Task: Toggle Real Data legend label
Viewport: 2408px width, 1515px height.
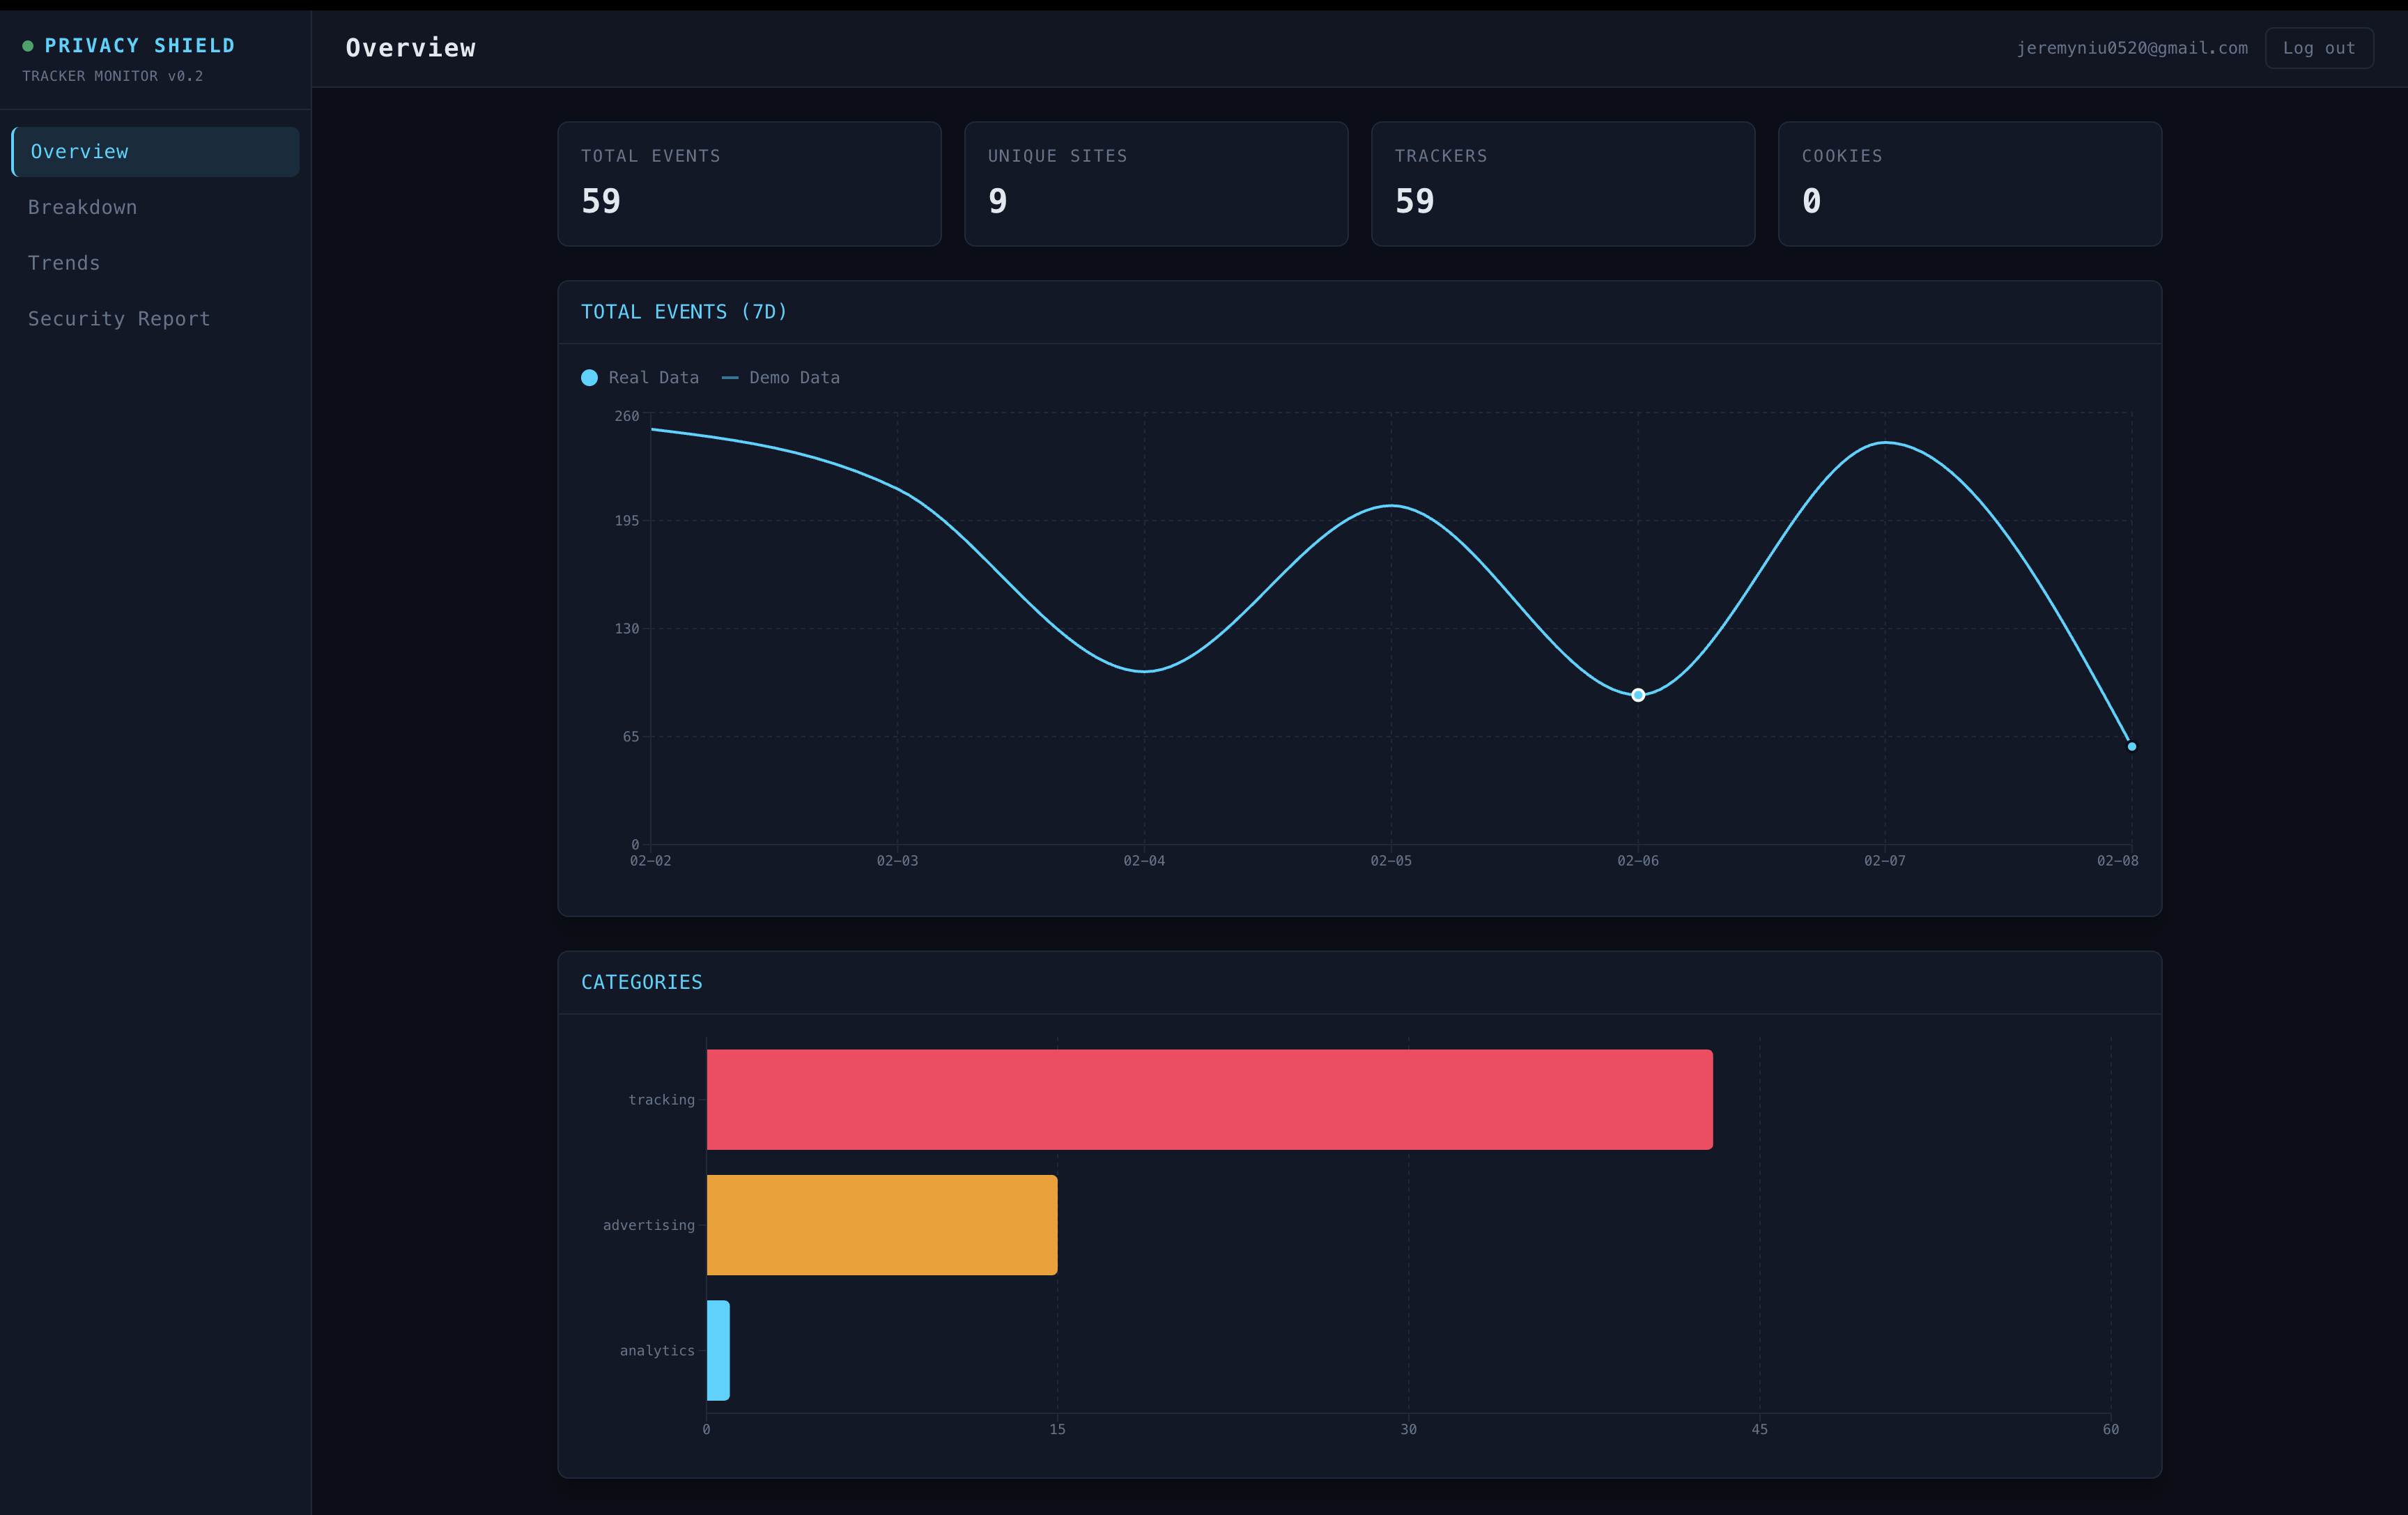Action: 654,378
